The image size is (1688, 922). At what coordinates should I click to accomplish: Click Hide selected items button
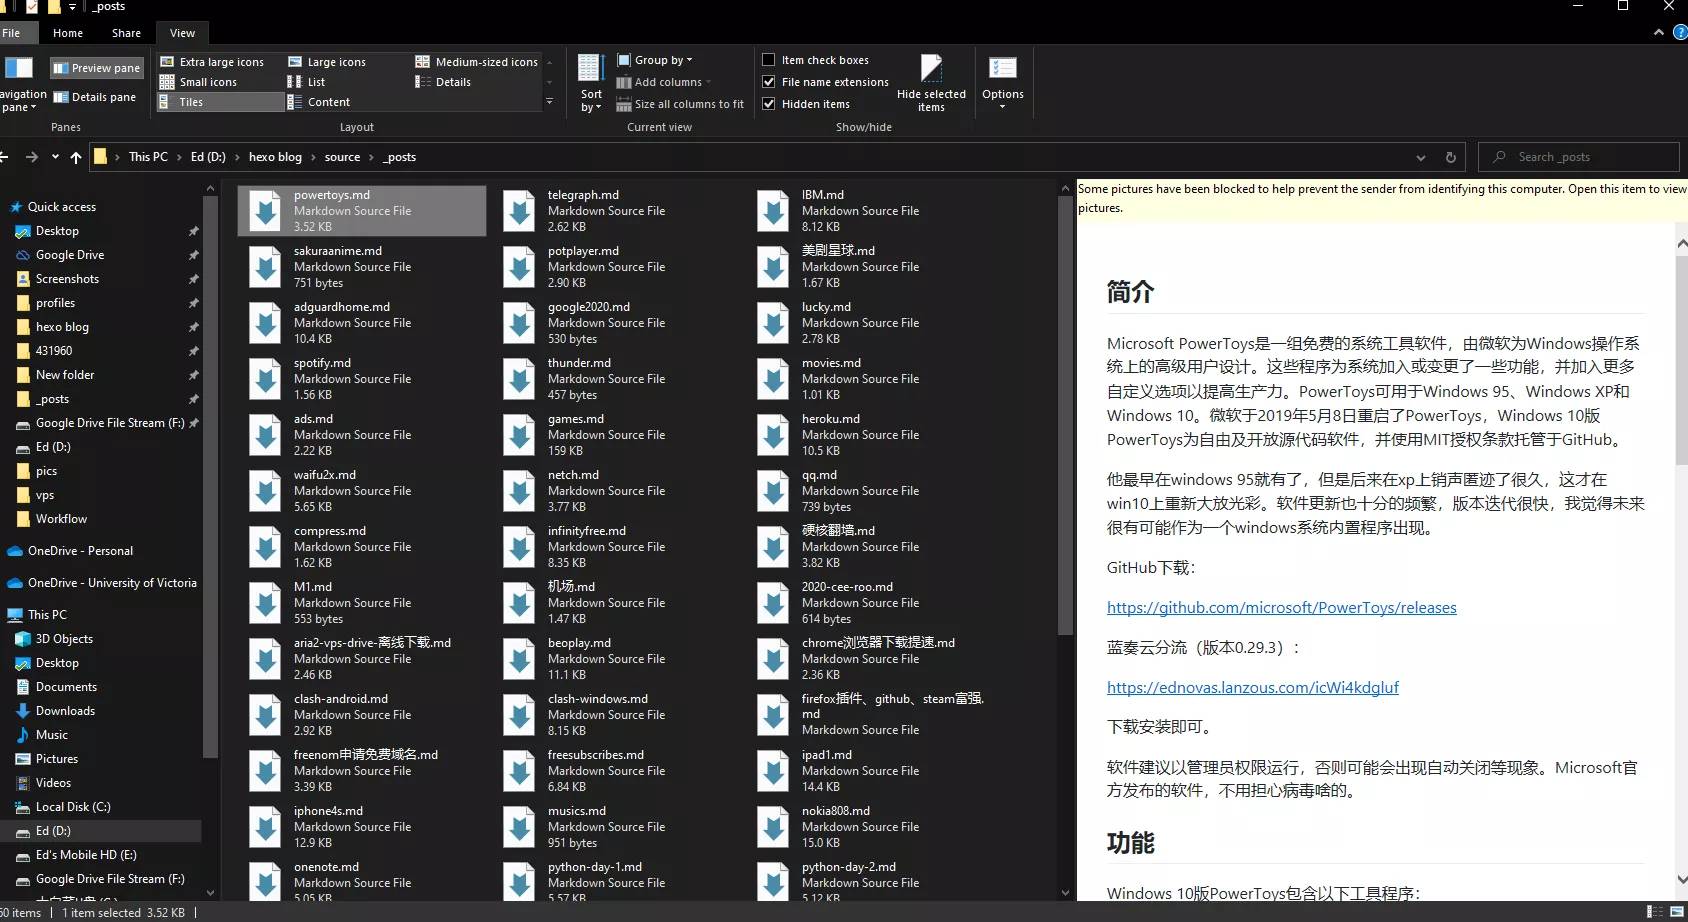[x=931, y=82]
